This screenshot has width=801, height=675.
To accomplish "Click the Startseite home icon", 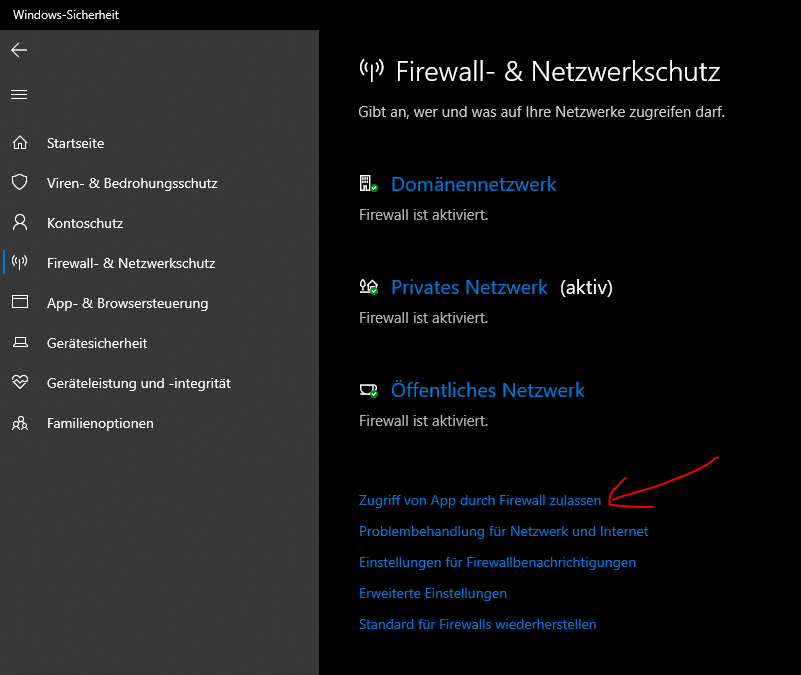I will point(19,143).
